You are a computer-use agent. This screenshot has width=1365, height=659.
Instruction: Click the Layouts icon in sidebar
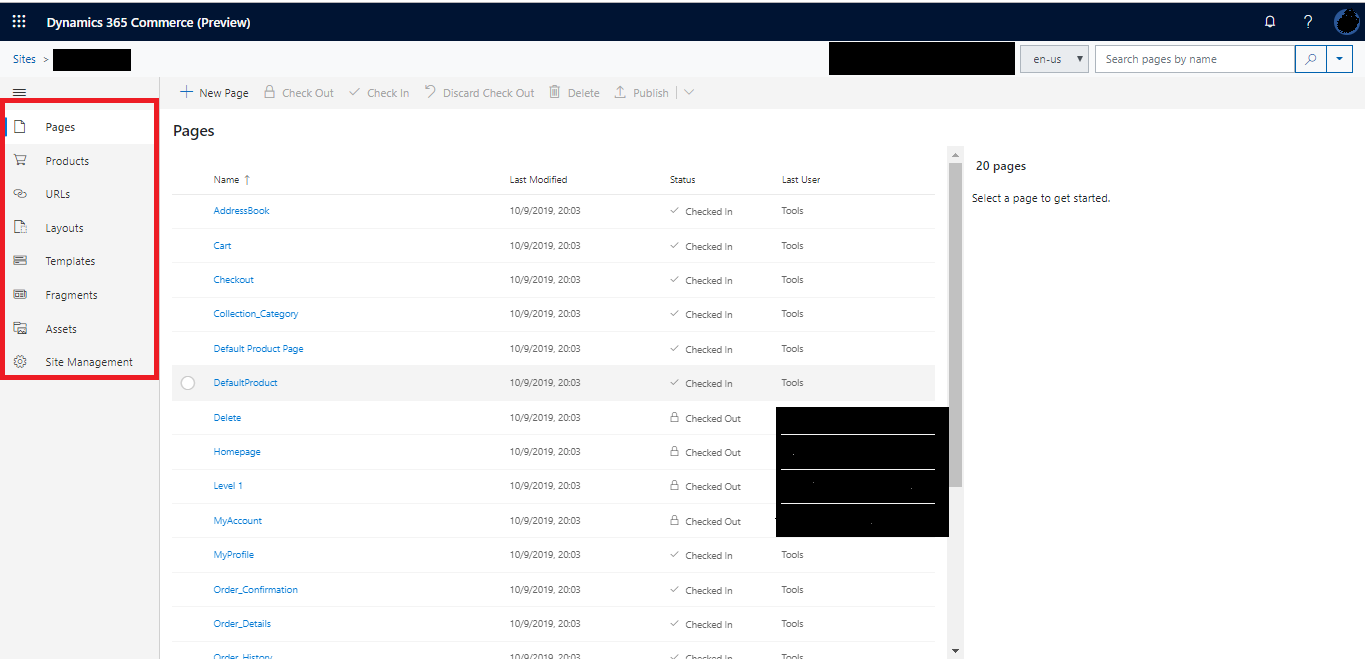point(20,227)
